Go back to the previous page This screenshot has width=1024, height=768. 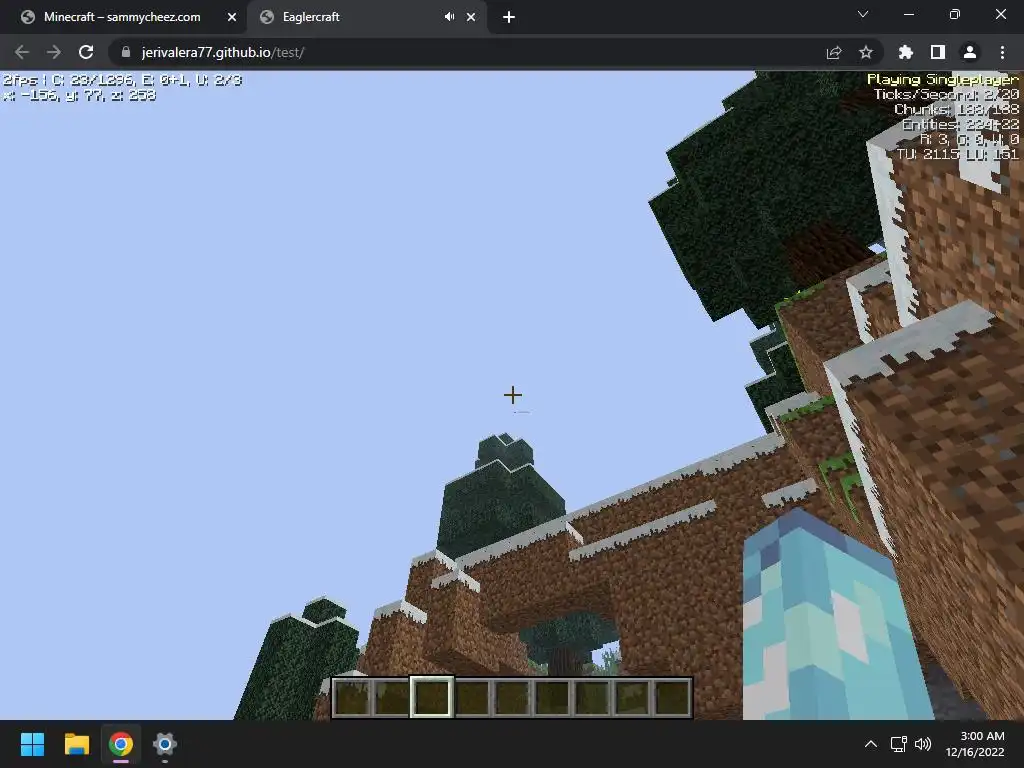coord(22,52)
